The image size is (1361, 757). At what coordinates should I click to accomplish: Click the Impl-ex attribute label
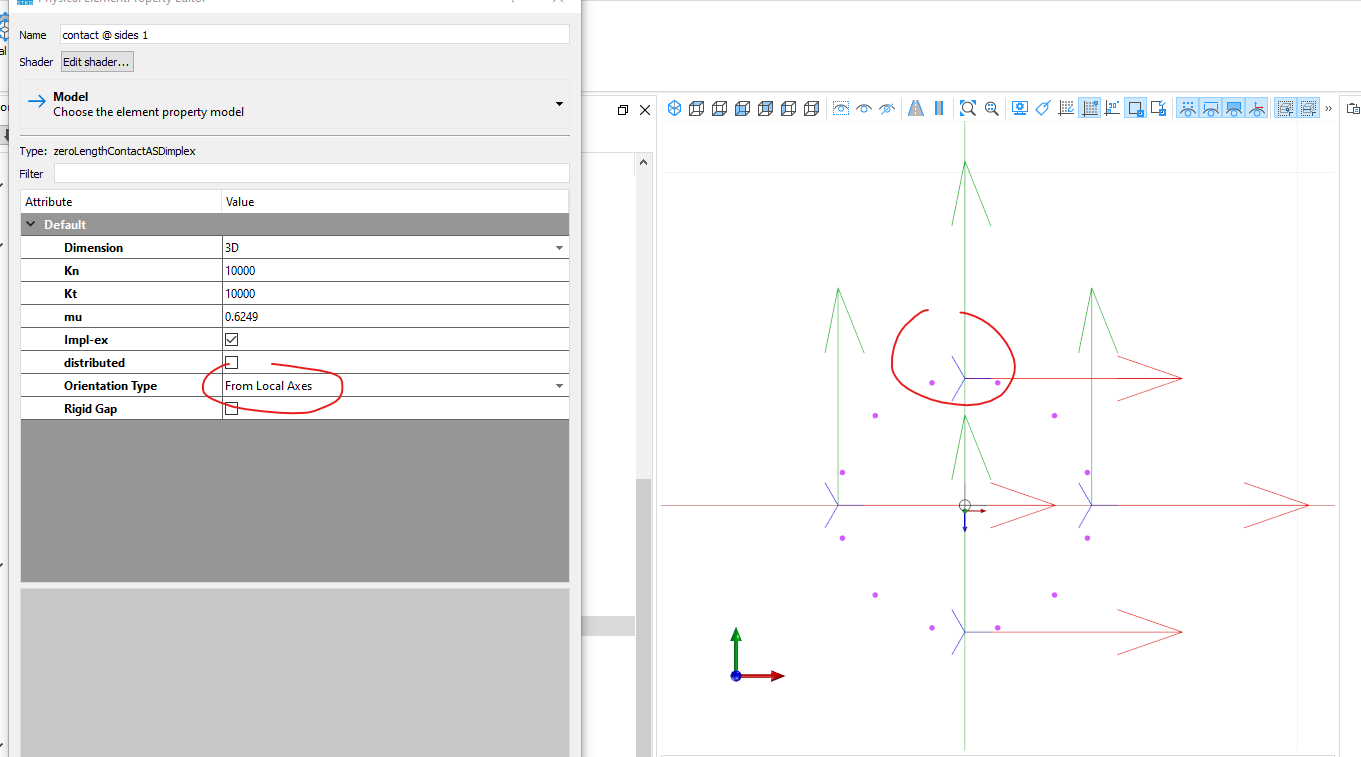[86, 340]
